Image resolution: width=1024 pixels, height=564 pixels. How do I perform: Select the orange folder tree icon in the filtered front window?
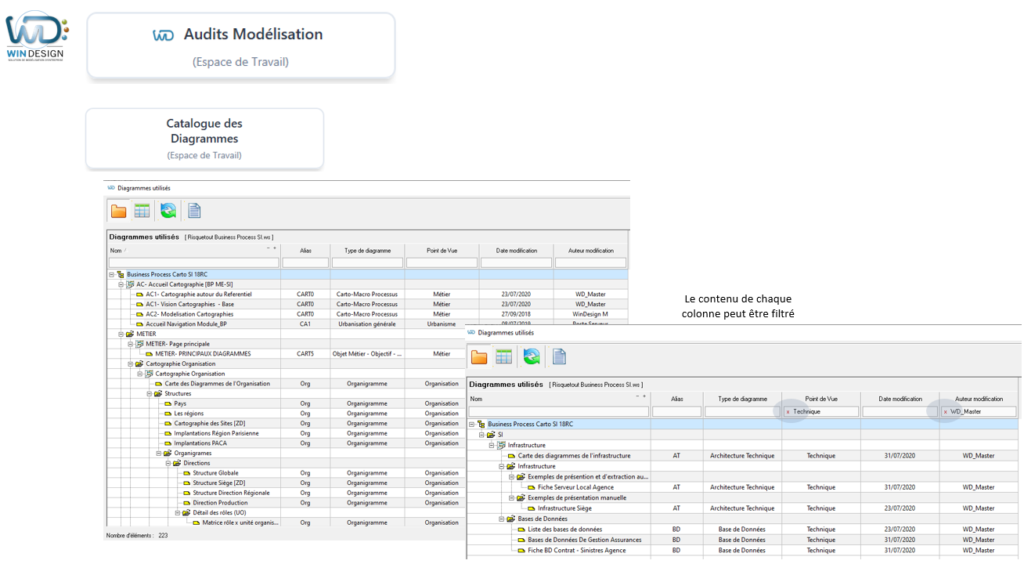479,356
